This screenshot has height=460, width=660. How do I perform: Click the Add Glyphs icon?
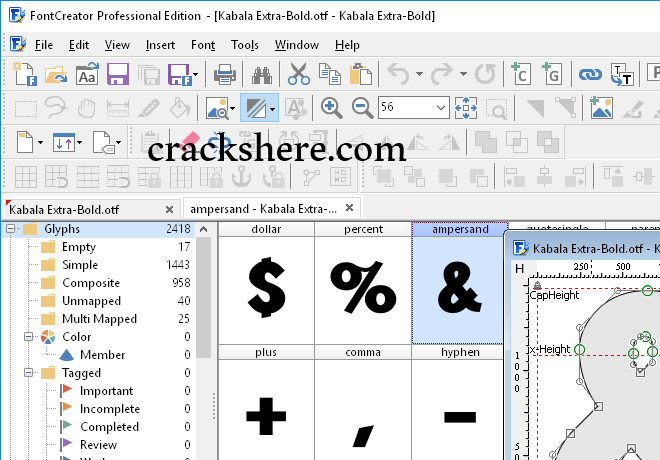[552, 74]
